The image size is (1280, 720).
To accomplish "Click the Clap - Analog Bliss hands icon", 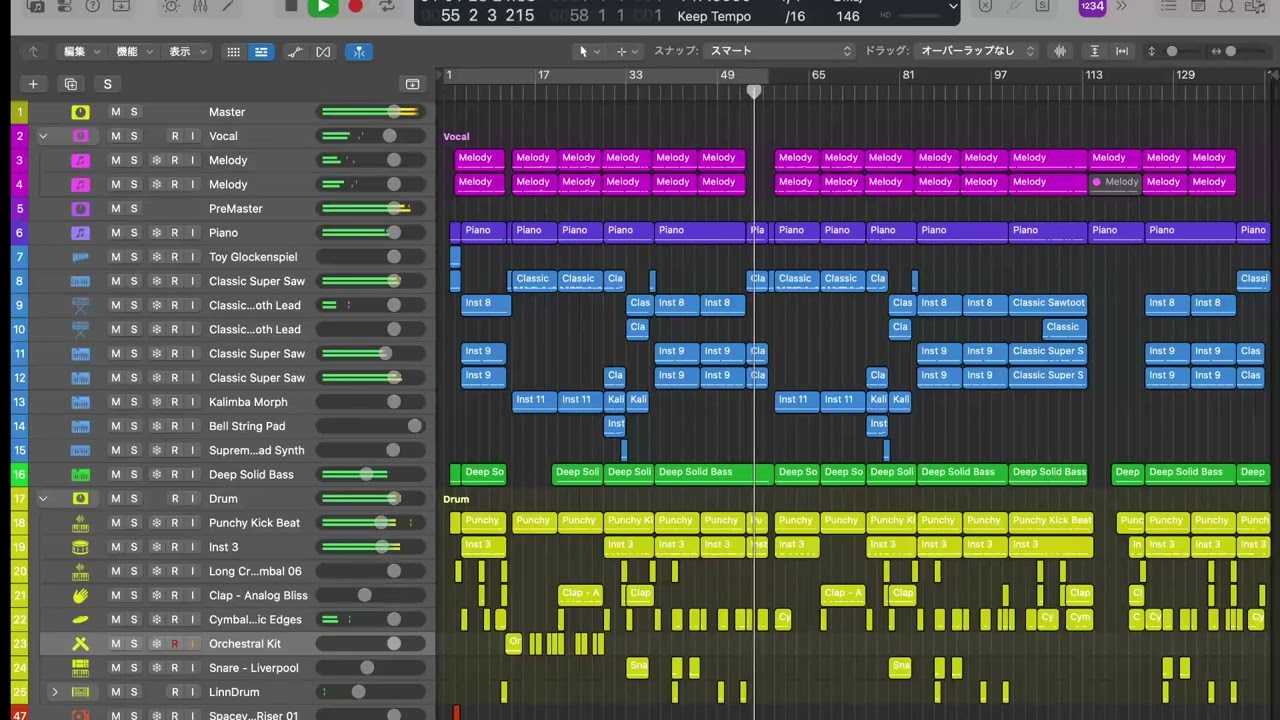I will coord(80,596).
